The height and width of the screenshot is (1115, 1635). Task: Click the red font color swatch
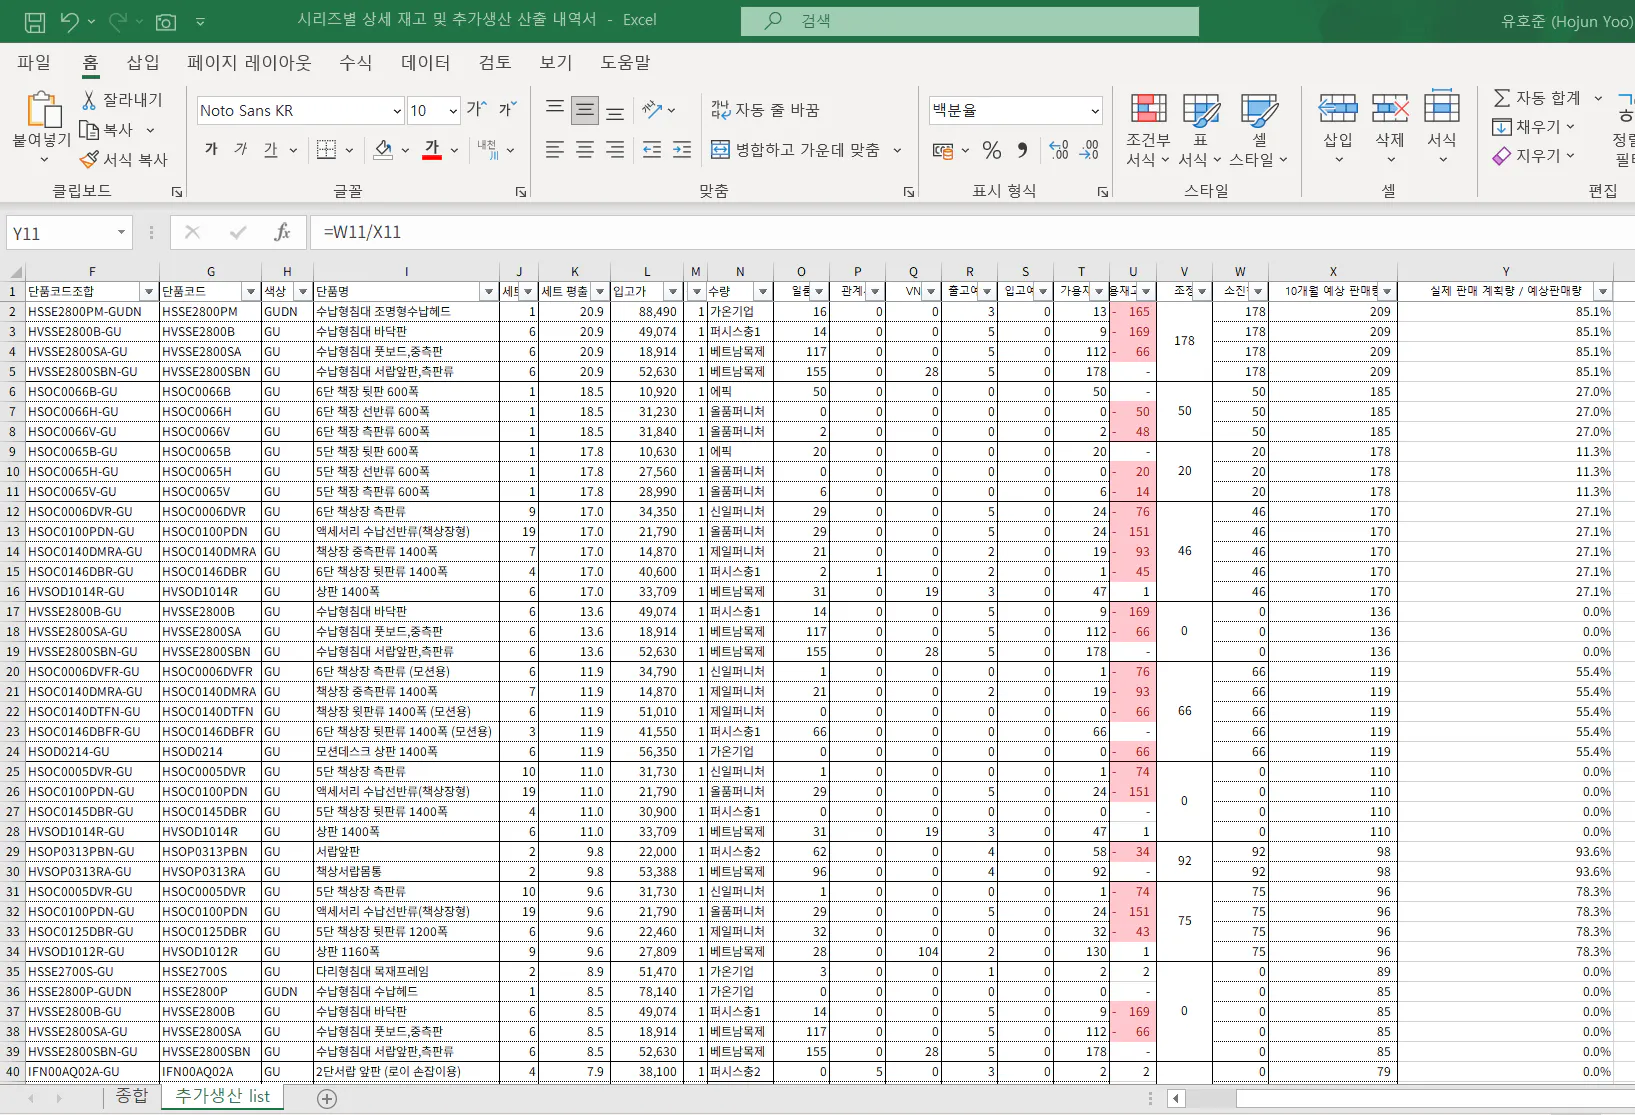coord(432,150)
